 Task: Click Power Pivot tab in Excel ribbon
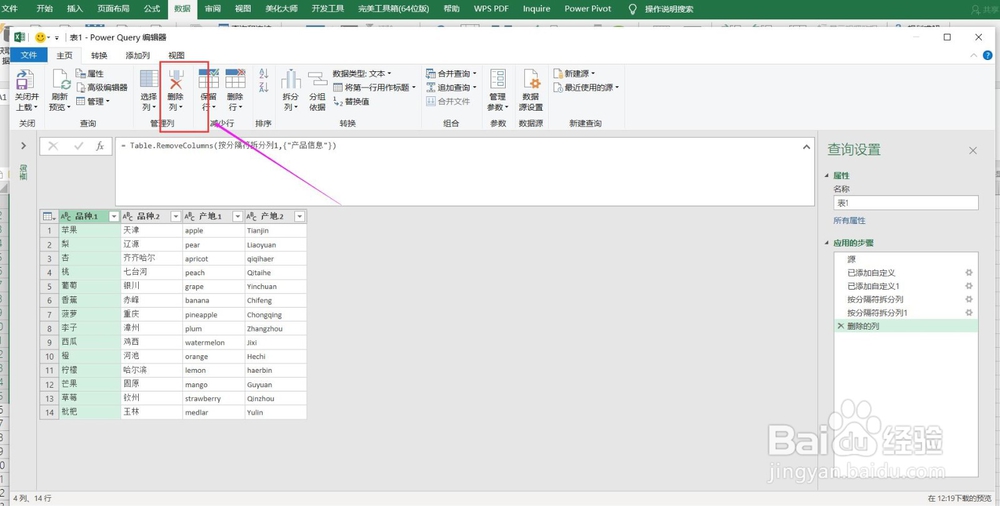coord(587,9)
